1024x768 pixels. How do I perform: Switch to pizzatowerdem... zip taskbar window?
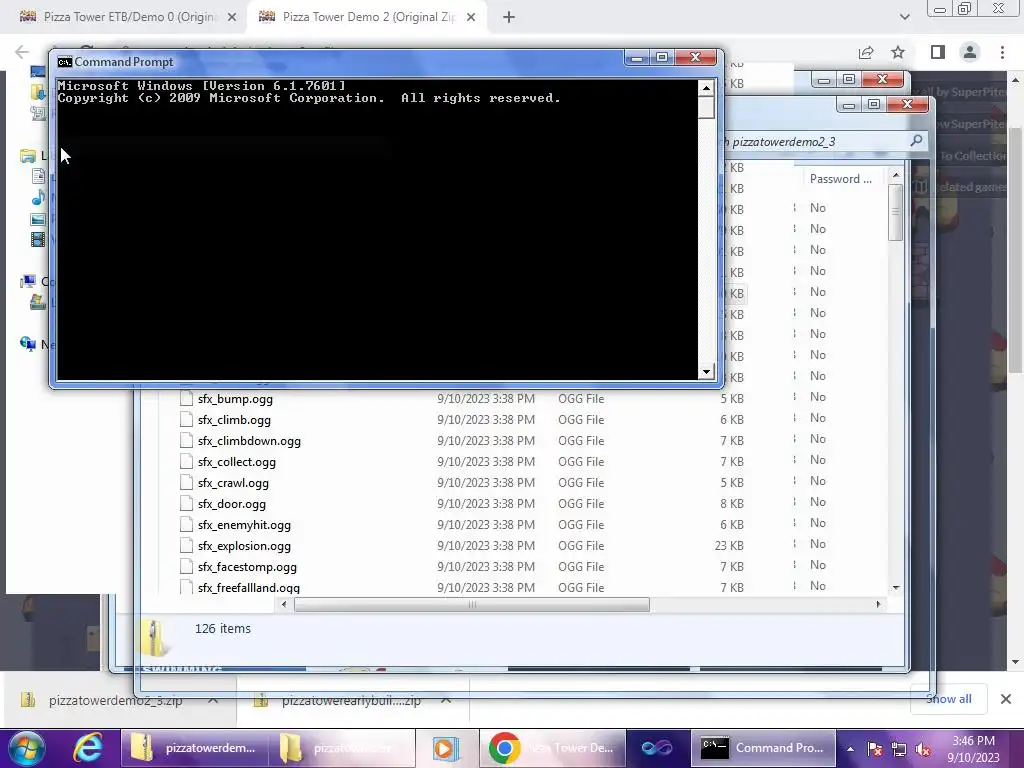coord(195,748)
